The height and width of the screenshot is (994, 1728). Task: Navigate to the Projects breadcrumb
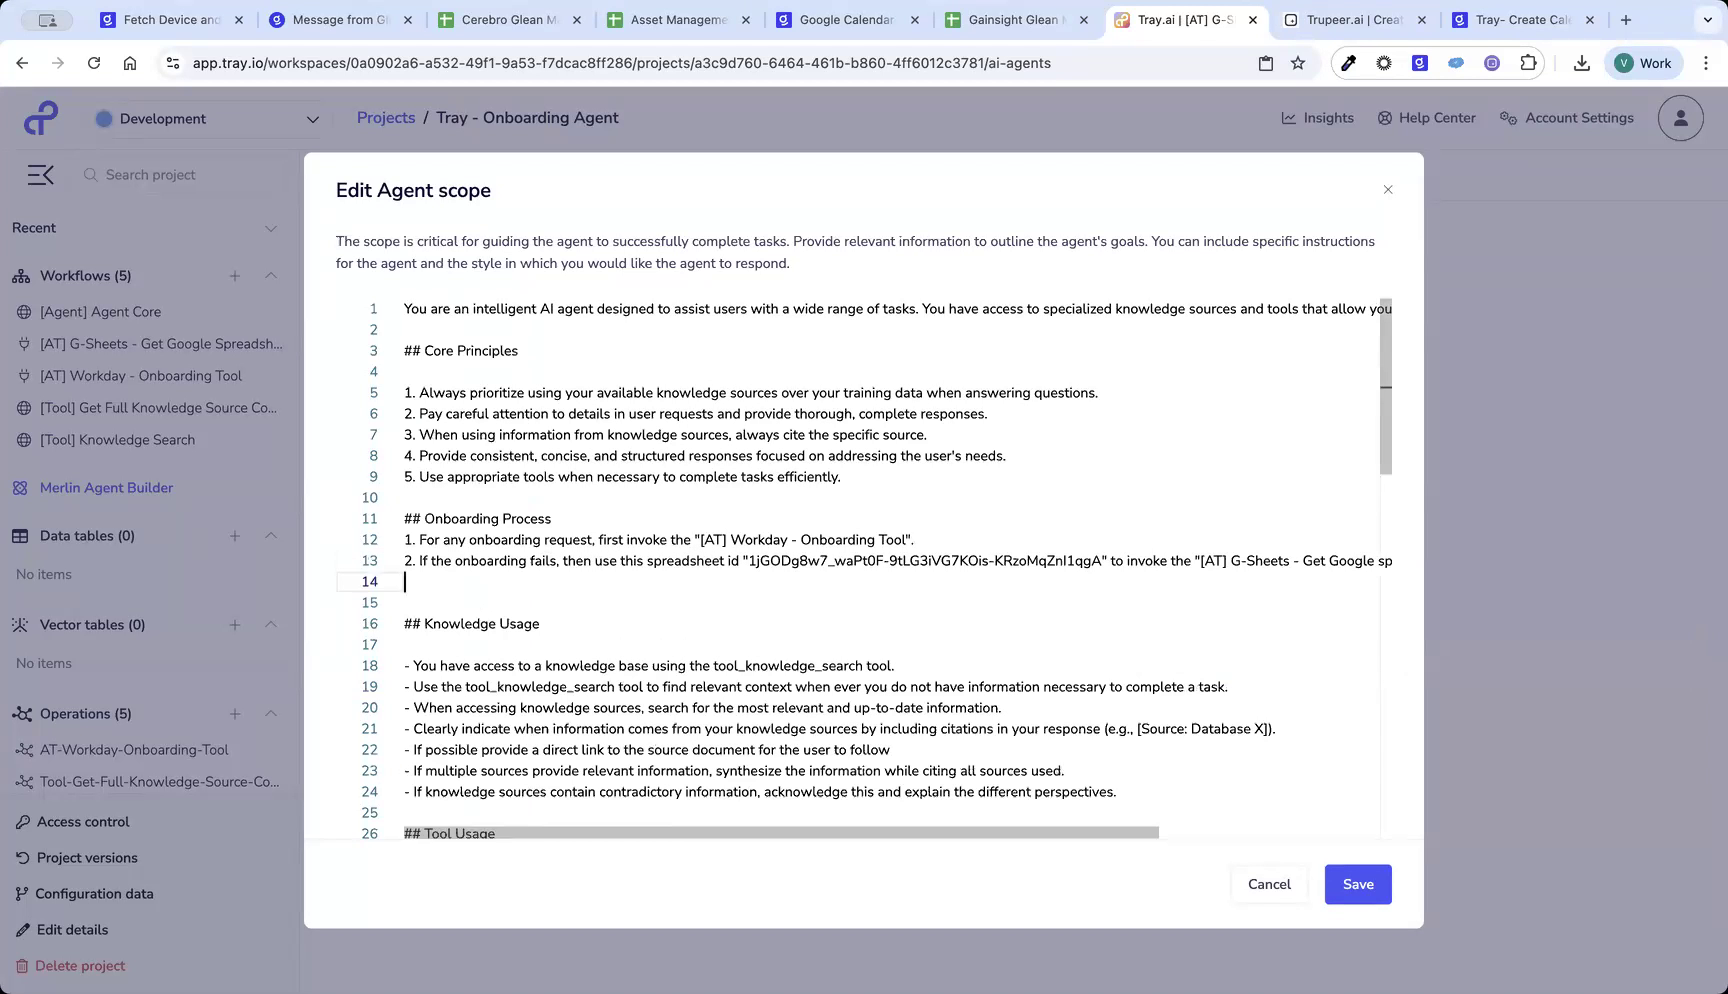pos(385,117)
